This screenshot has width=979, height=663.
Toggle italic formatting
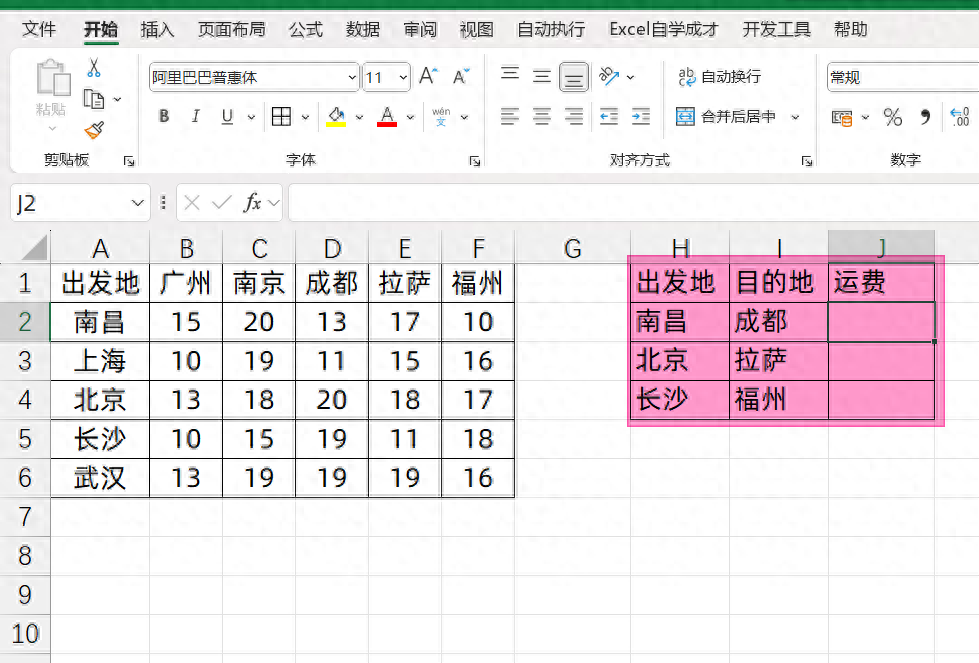click(195, 116)
